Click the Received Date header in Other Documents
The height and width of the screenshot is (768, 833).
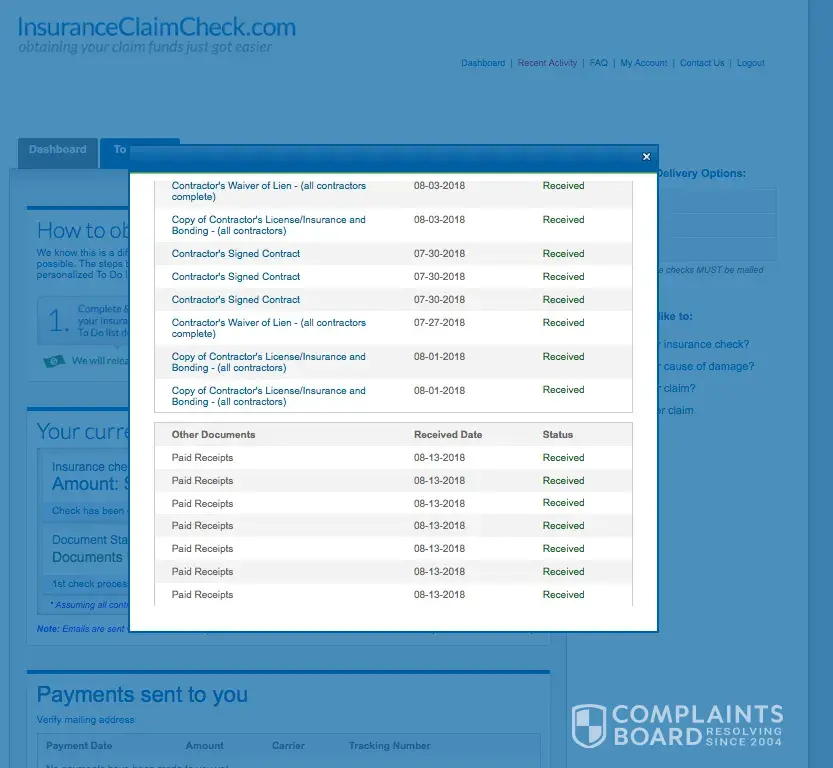(448, 435)
